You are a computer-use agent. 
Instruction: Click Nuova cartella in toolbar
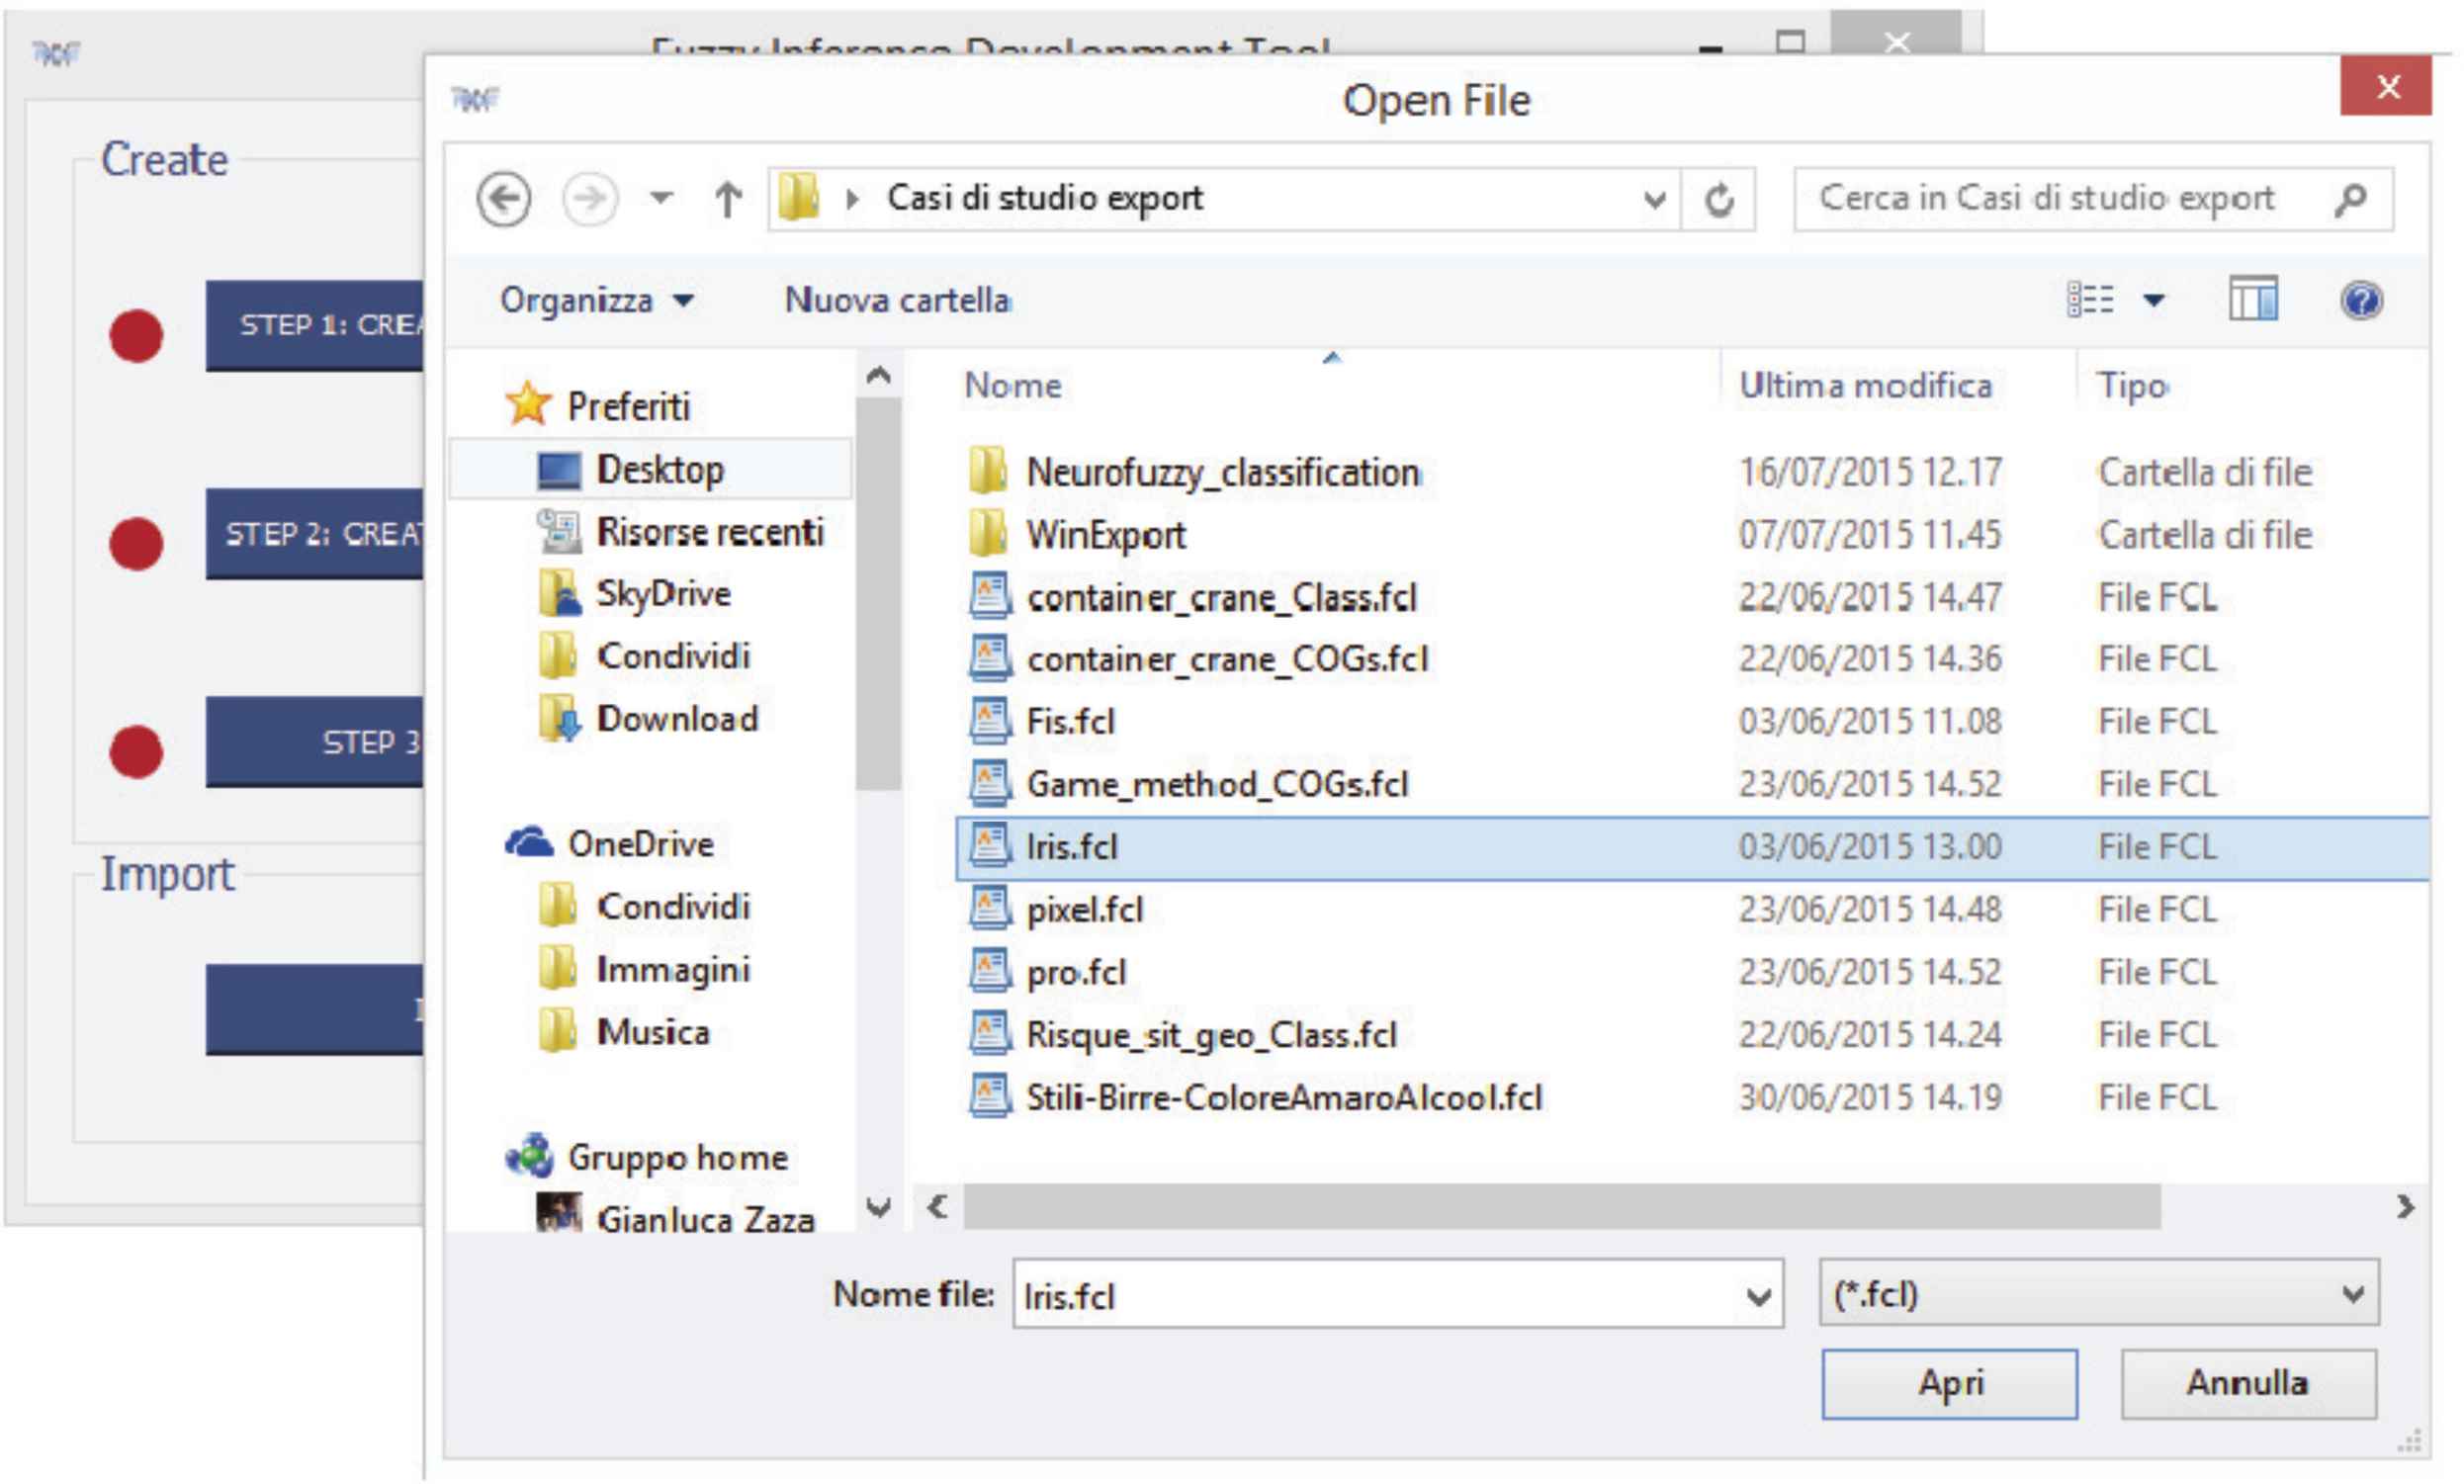pos(897,300)
